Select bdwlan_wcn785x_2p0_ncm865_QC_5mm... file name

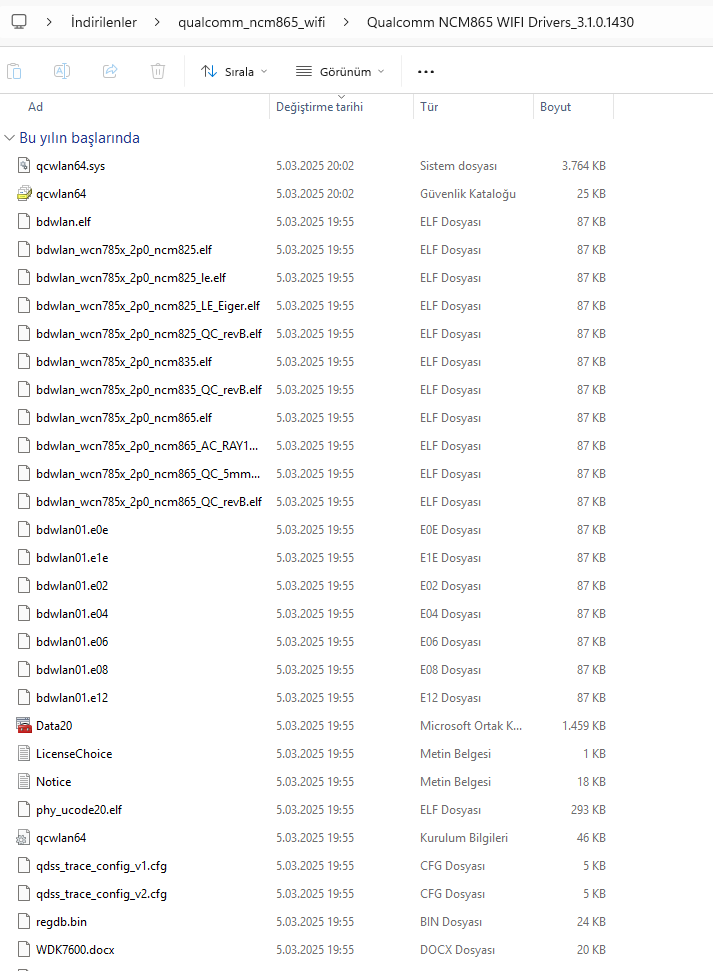pos(148,473)
